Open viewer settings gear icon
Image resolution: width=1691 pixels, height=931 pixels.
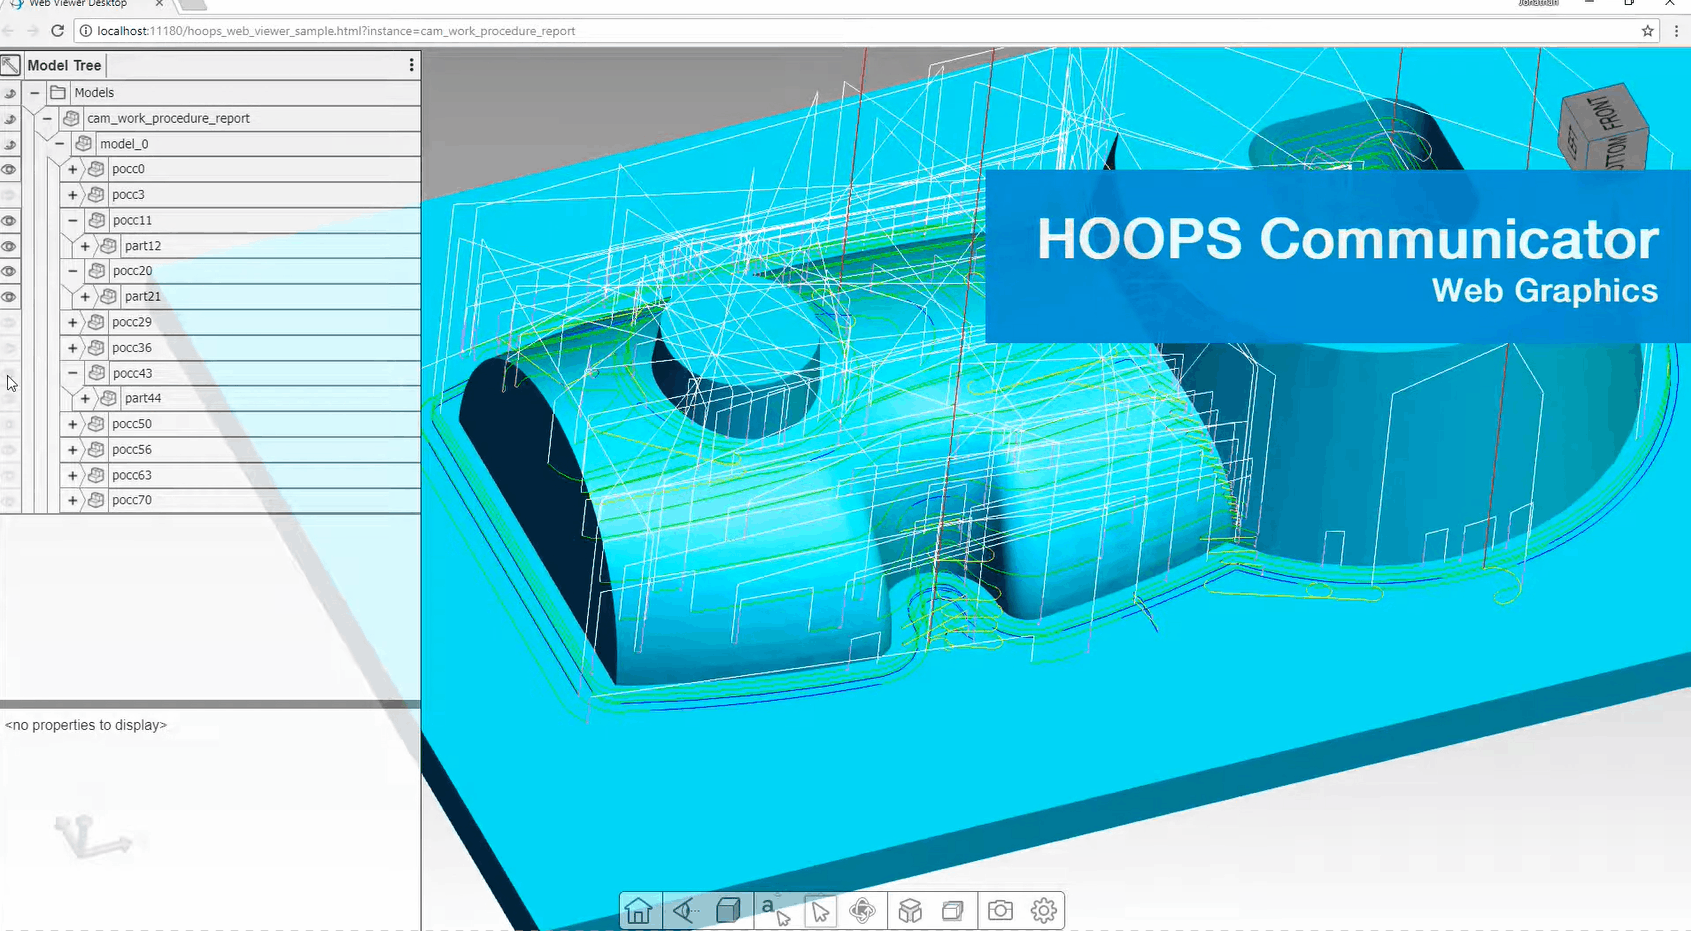[1044, 911]
